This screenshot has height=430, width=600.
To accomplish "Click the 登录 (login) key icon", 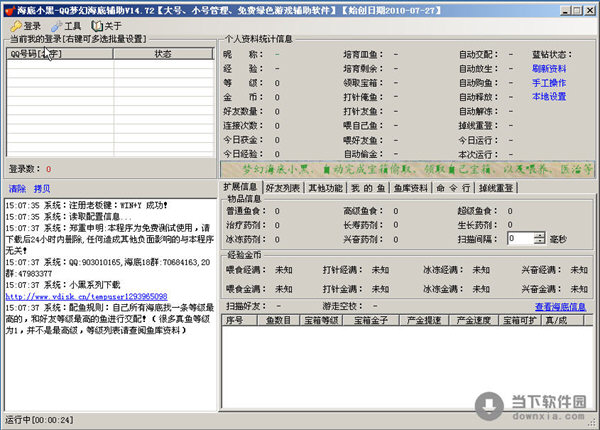I will coord(15,25).
